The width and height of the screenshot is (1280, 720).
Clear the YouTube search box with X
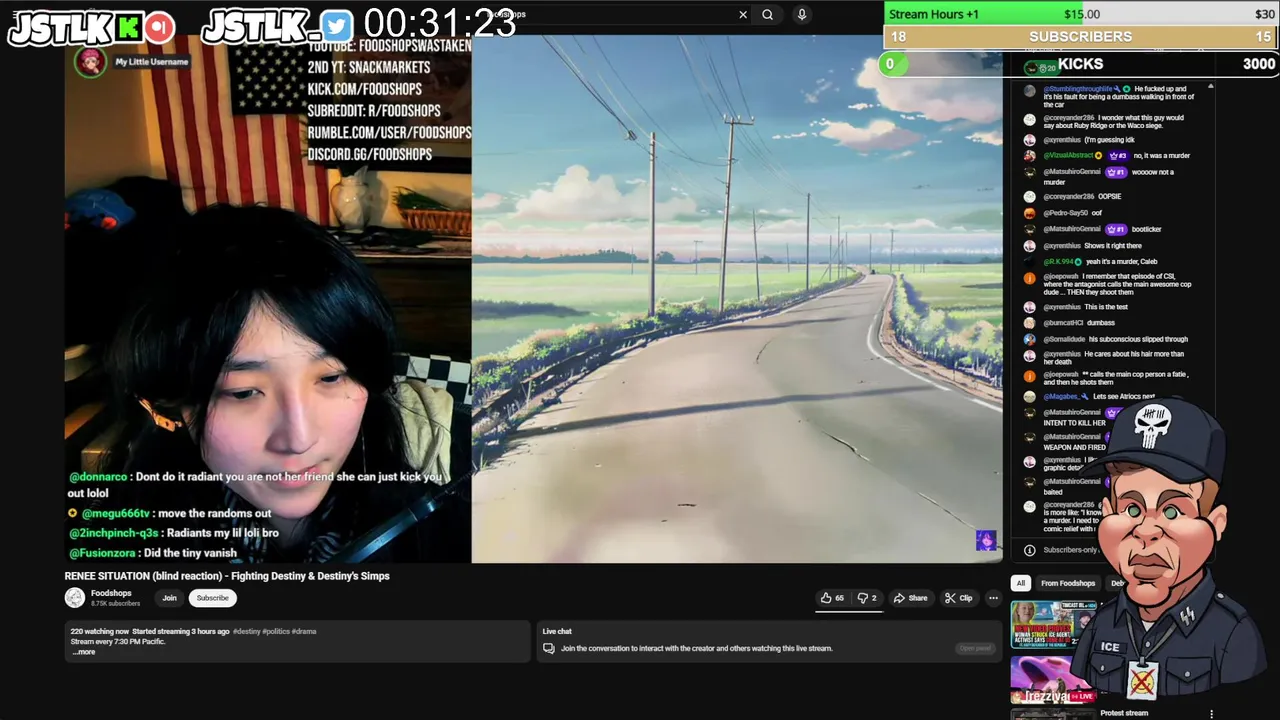[x=743, y=14]
